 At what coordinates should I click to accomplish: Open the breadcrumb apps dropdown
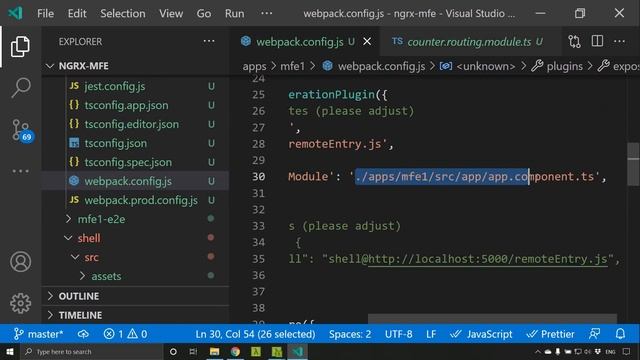(254, 66)
